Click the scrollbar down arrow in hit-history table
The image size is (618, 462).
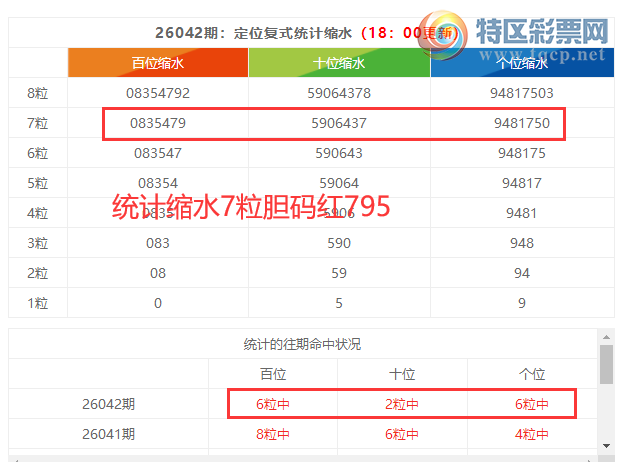tap(606, 446)
